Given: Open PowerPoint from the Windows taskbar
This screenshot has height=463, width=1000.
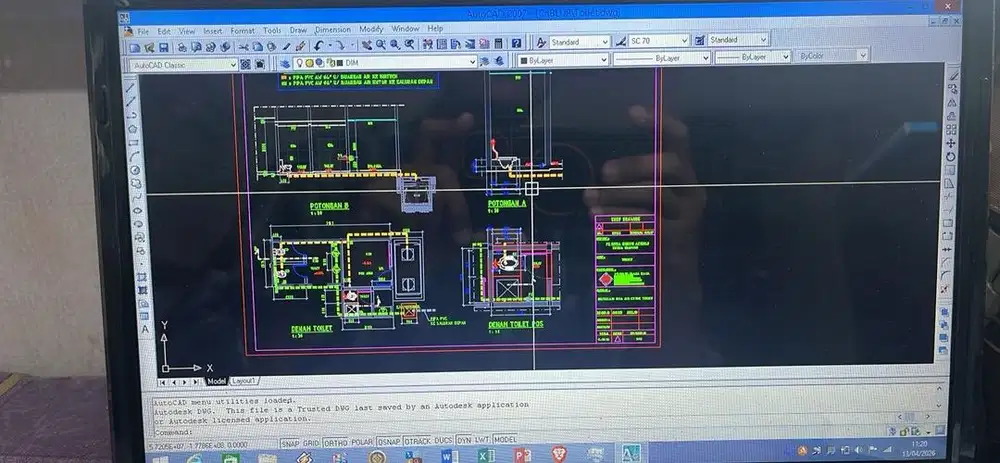Looking at the screenshot, I should tap(522, 455).
